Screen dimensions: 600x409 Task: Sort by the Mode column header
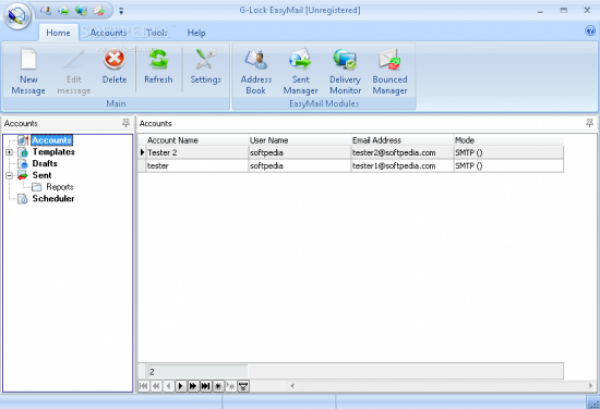[508, 140]
